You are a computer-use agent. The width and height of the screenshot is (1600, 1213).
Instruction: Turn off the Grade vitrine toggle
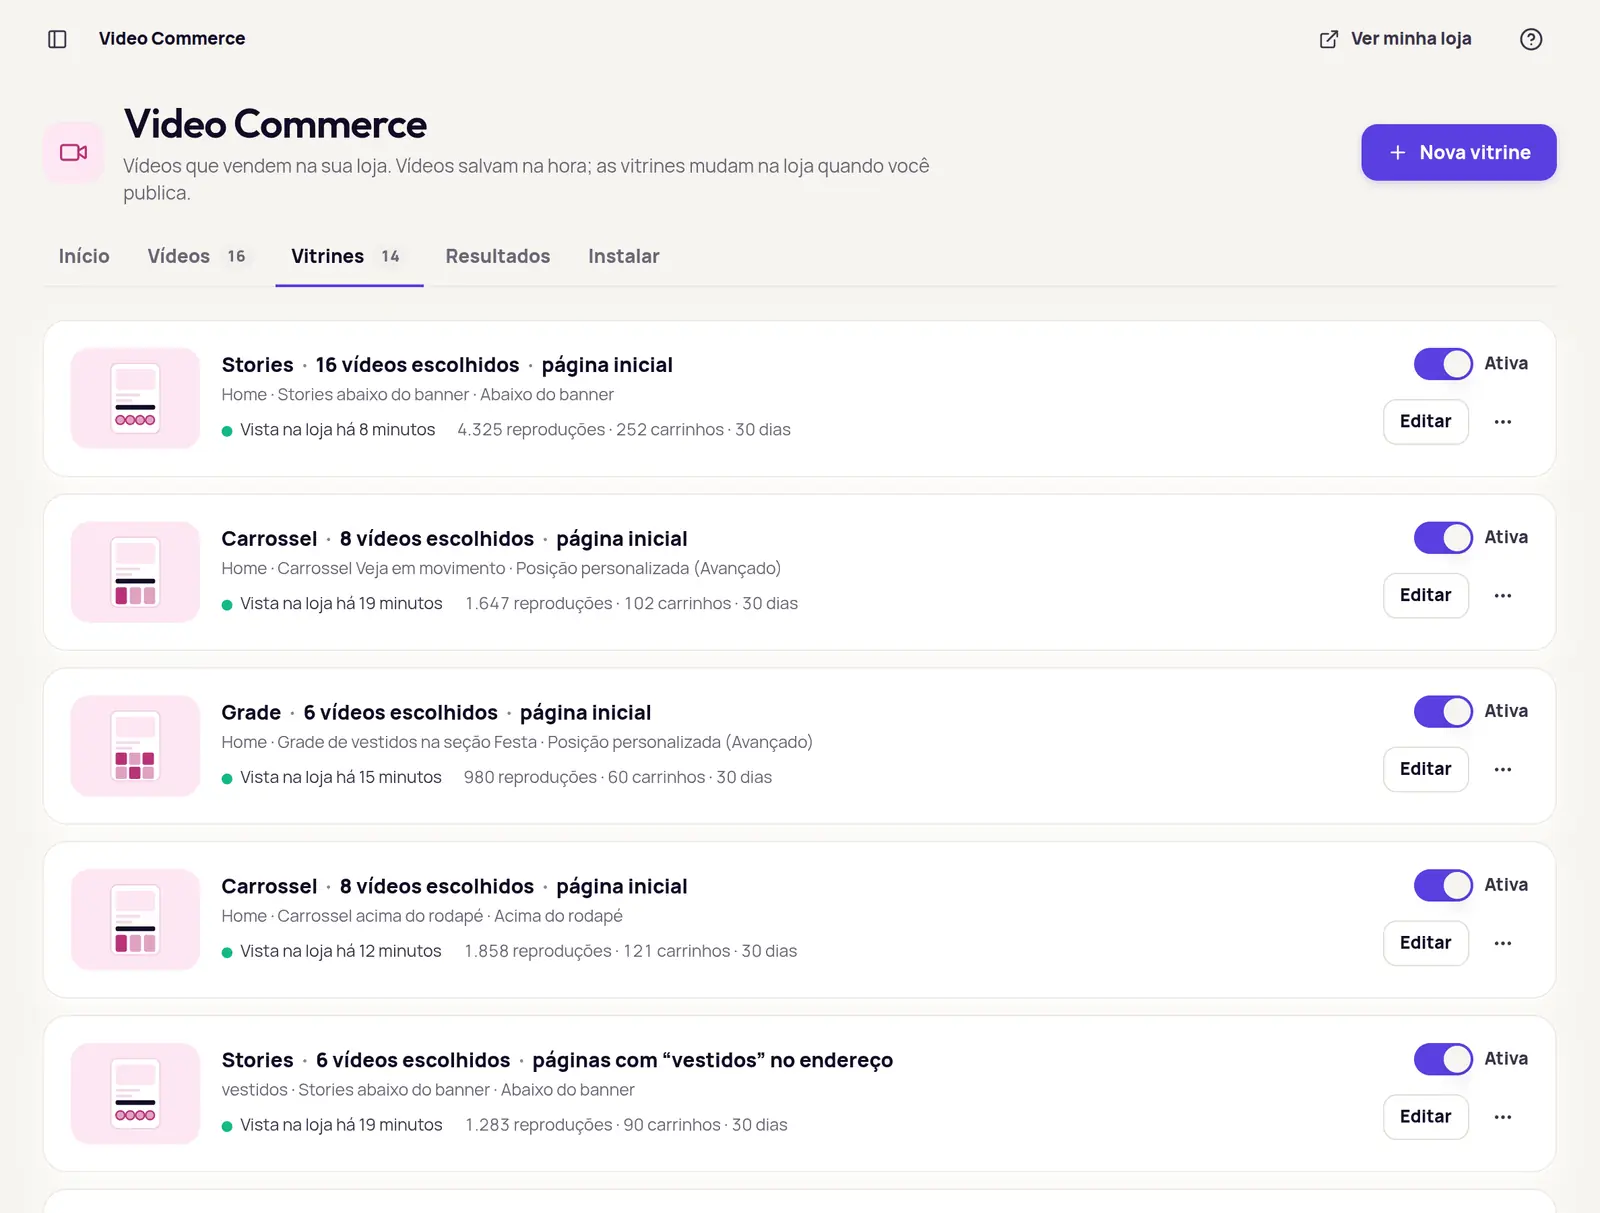click(x=1443, y=712)
